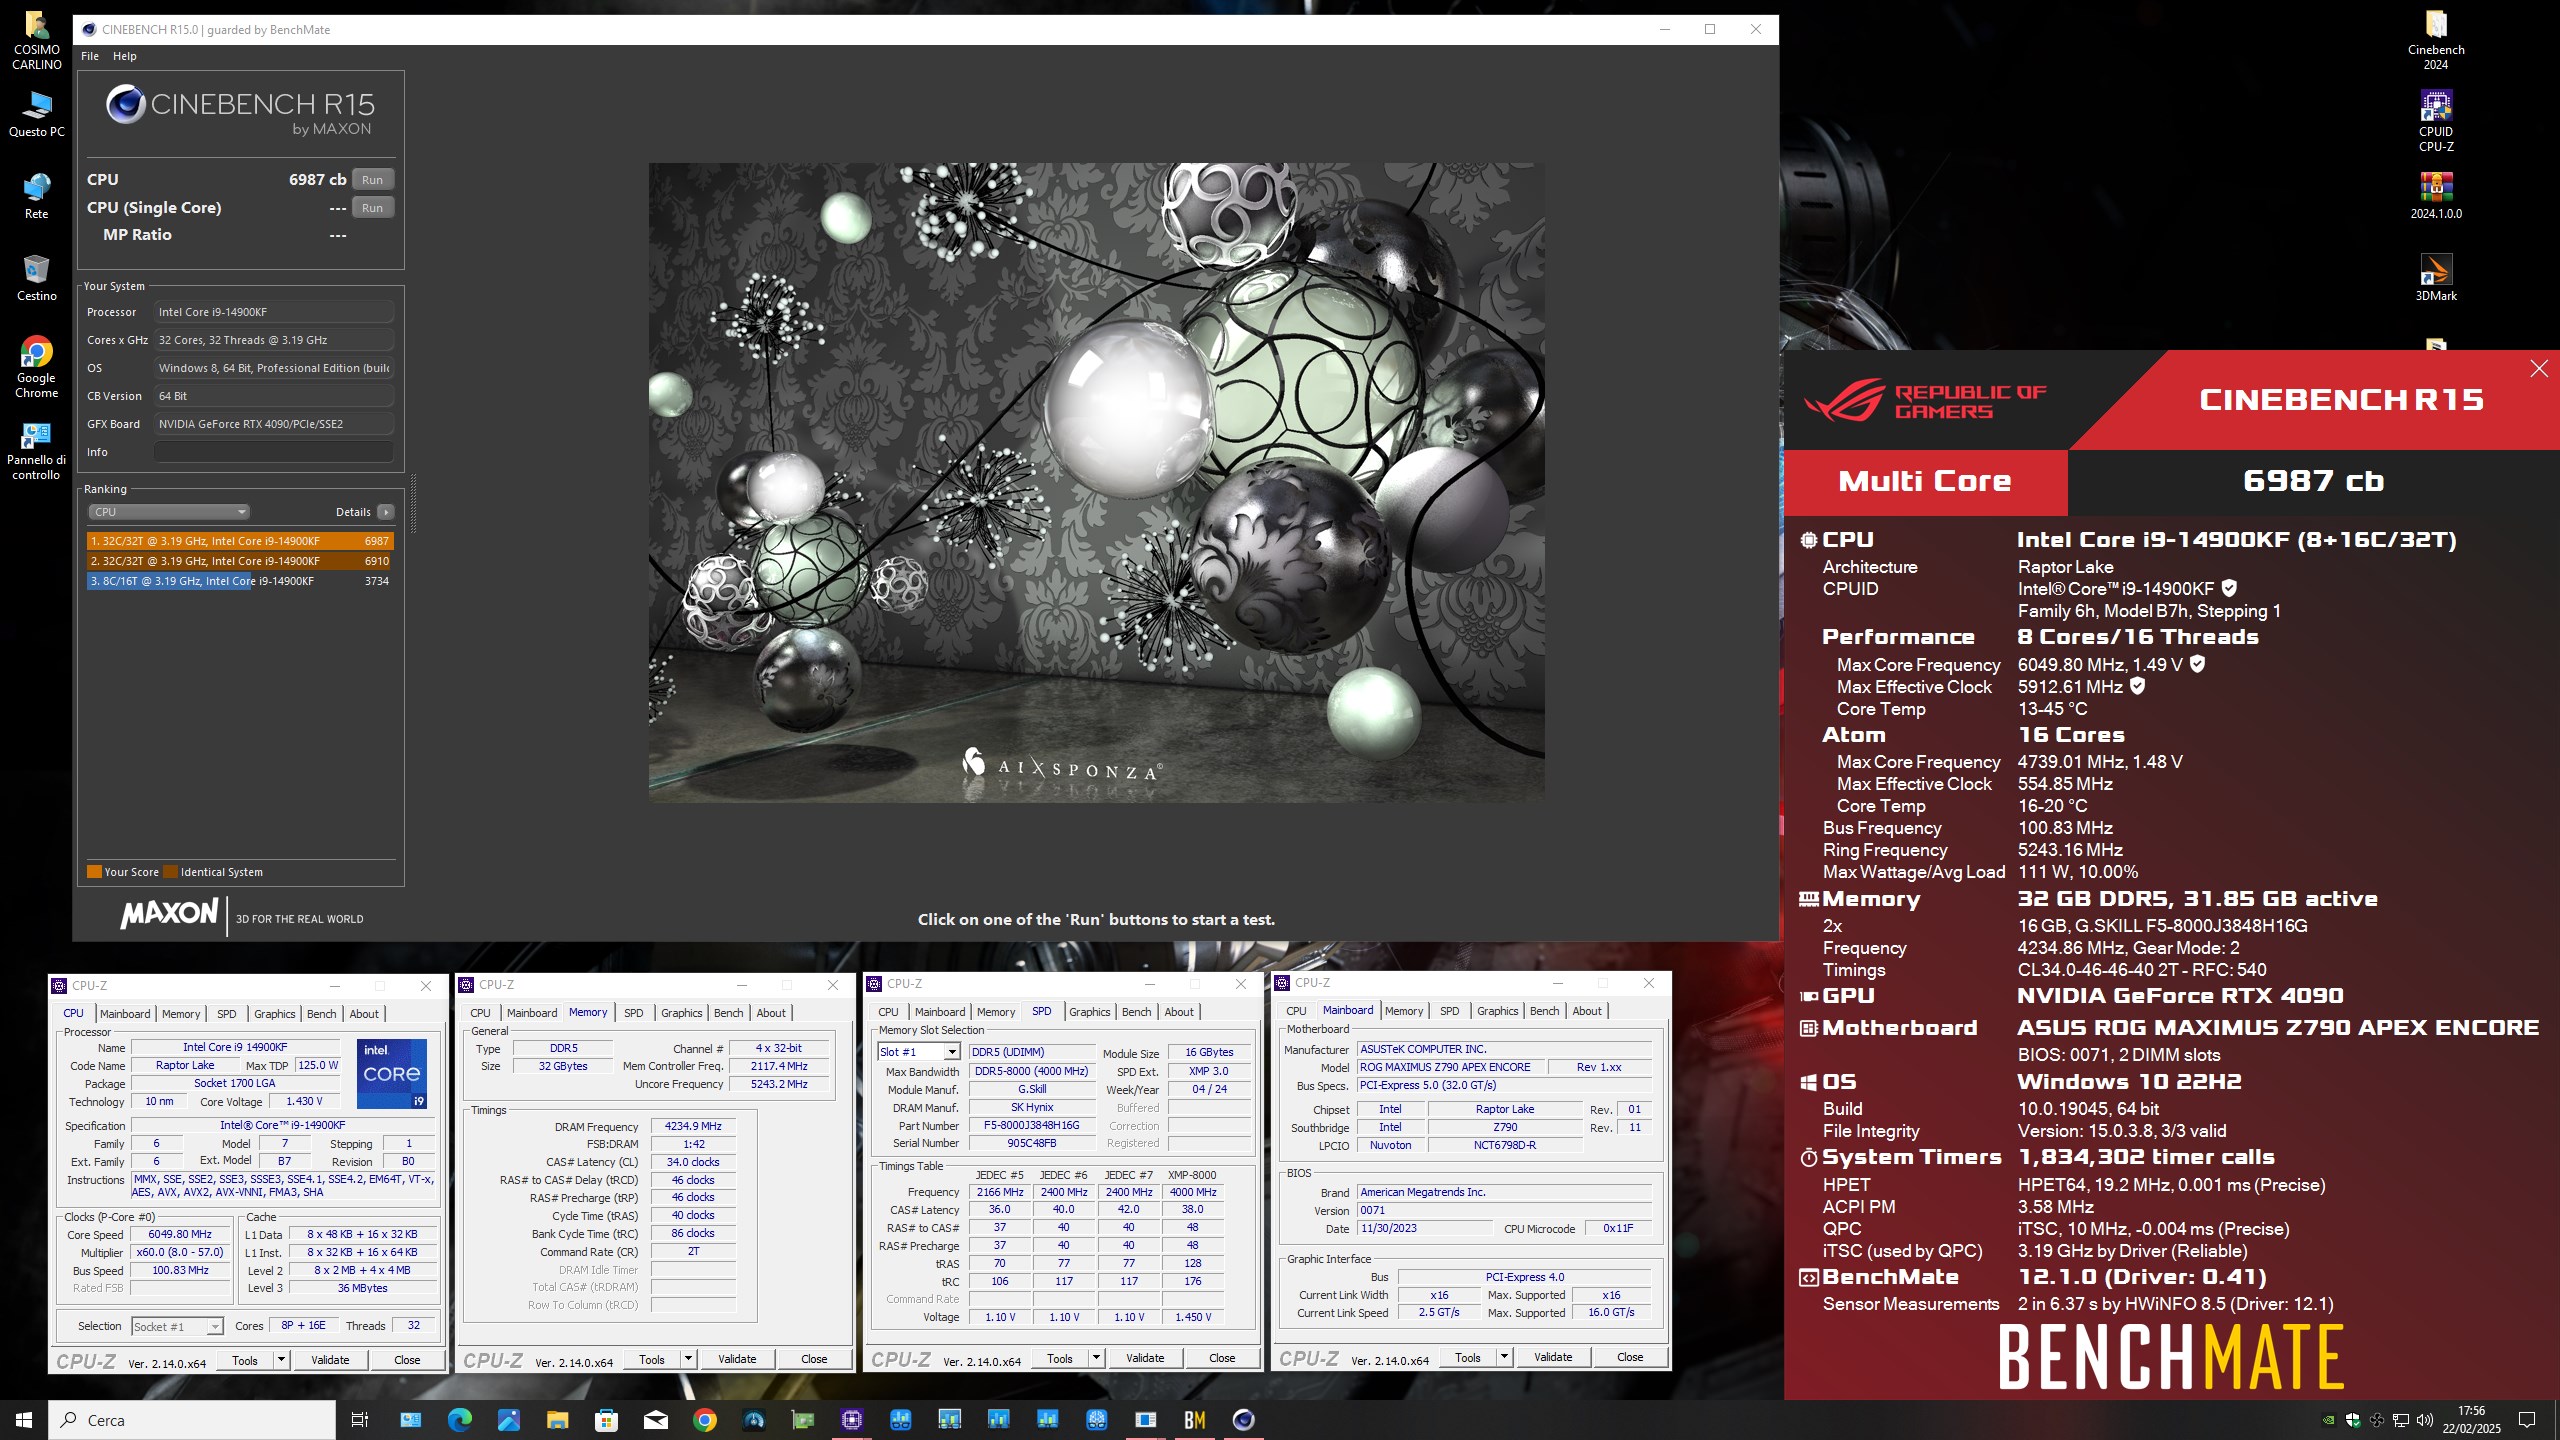Open the notification center icon
Screen dimensions: 2560x1440
pos(2527,1420)
